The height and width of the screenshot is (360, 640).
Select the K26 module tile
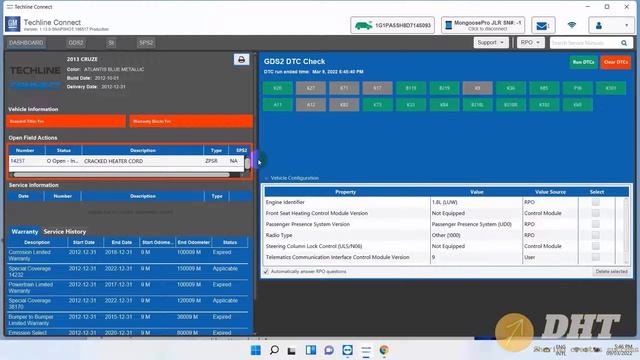[x=511, y=88]
